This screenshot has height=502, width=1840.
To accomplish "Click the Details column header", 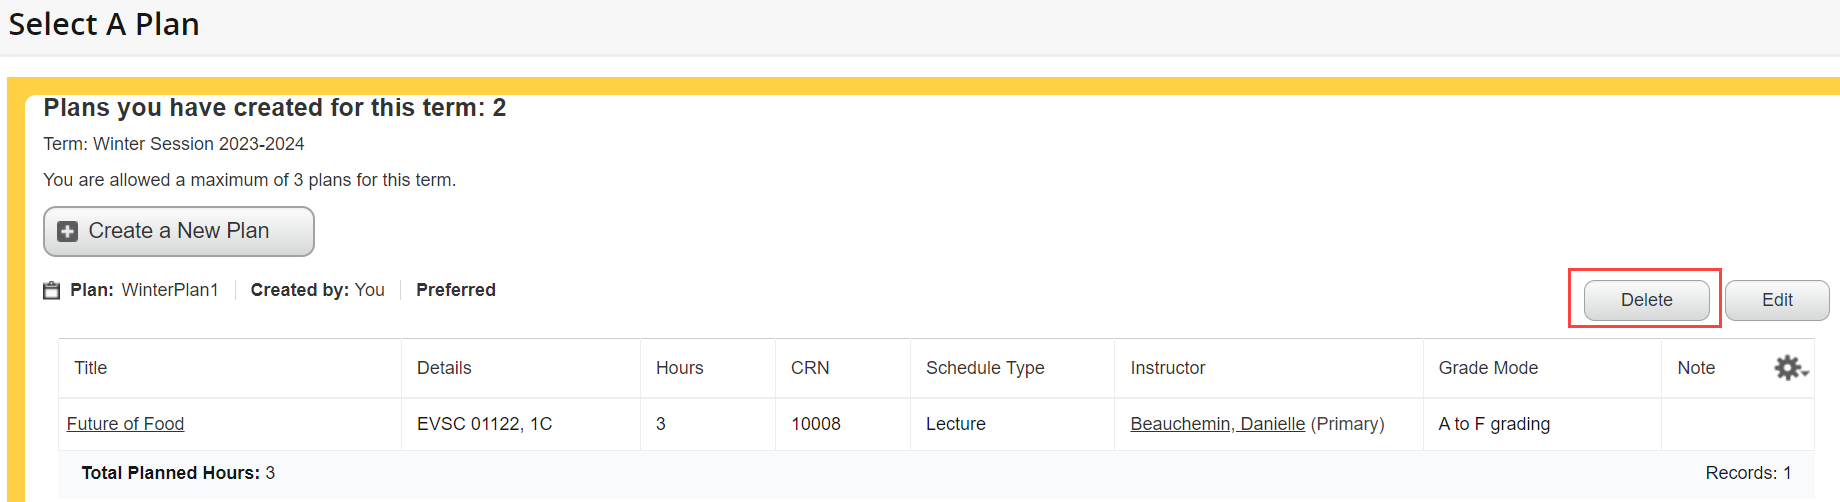I will (444, 368).
